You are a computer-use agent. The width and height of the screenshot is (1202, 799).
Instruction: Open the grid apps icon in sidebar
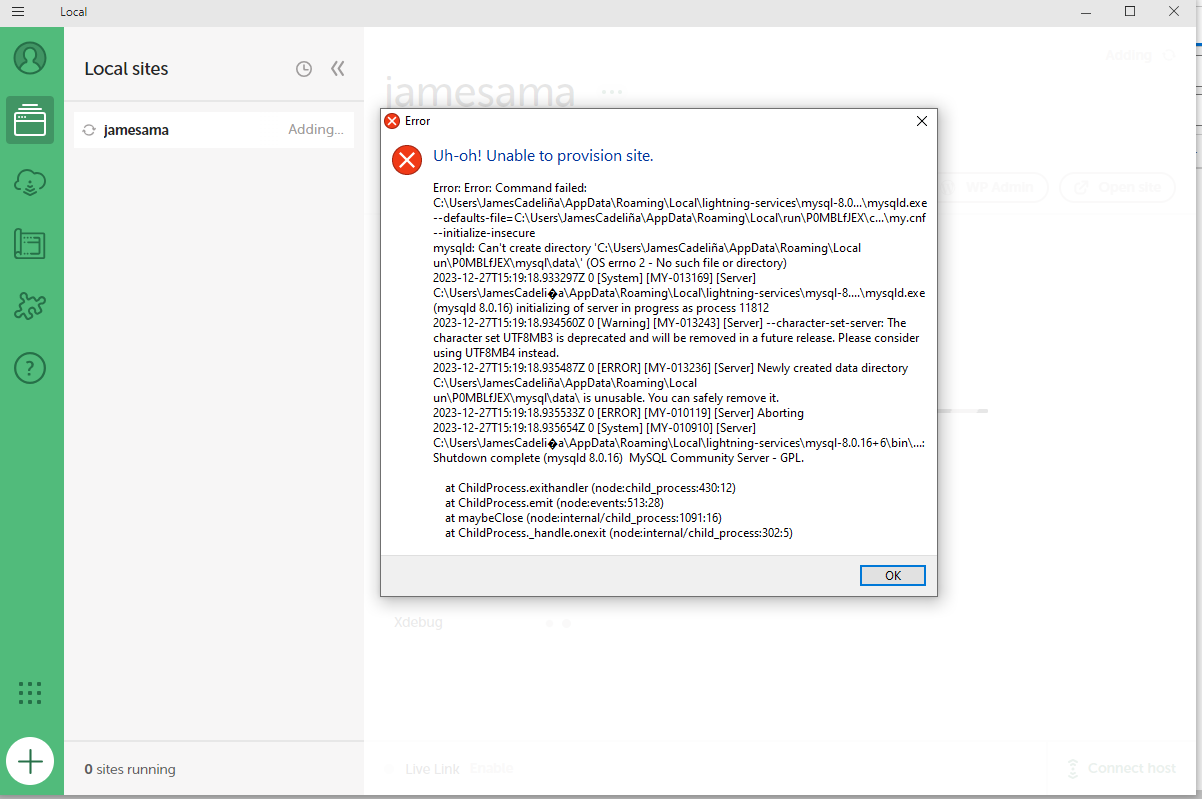[x=30, y=692]
